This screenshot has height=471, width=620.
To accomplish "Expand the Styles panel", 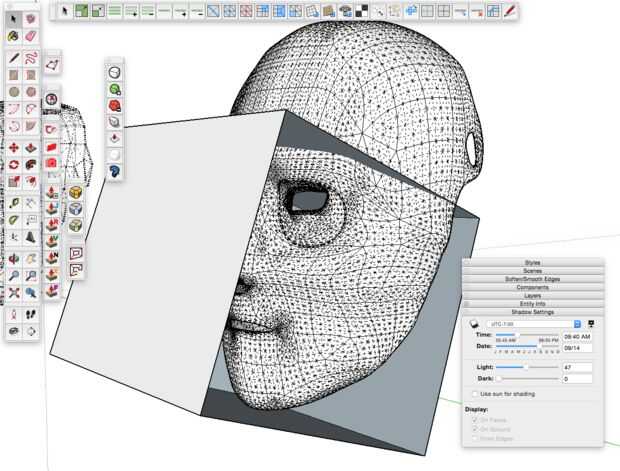I will pos(533,263).
